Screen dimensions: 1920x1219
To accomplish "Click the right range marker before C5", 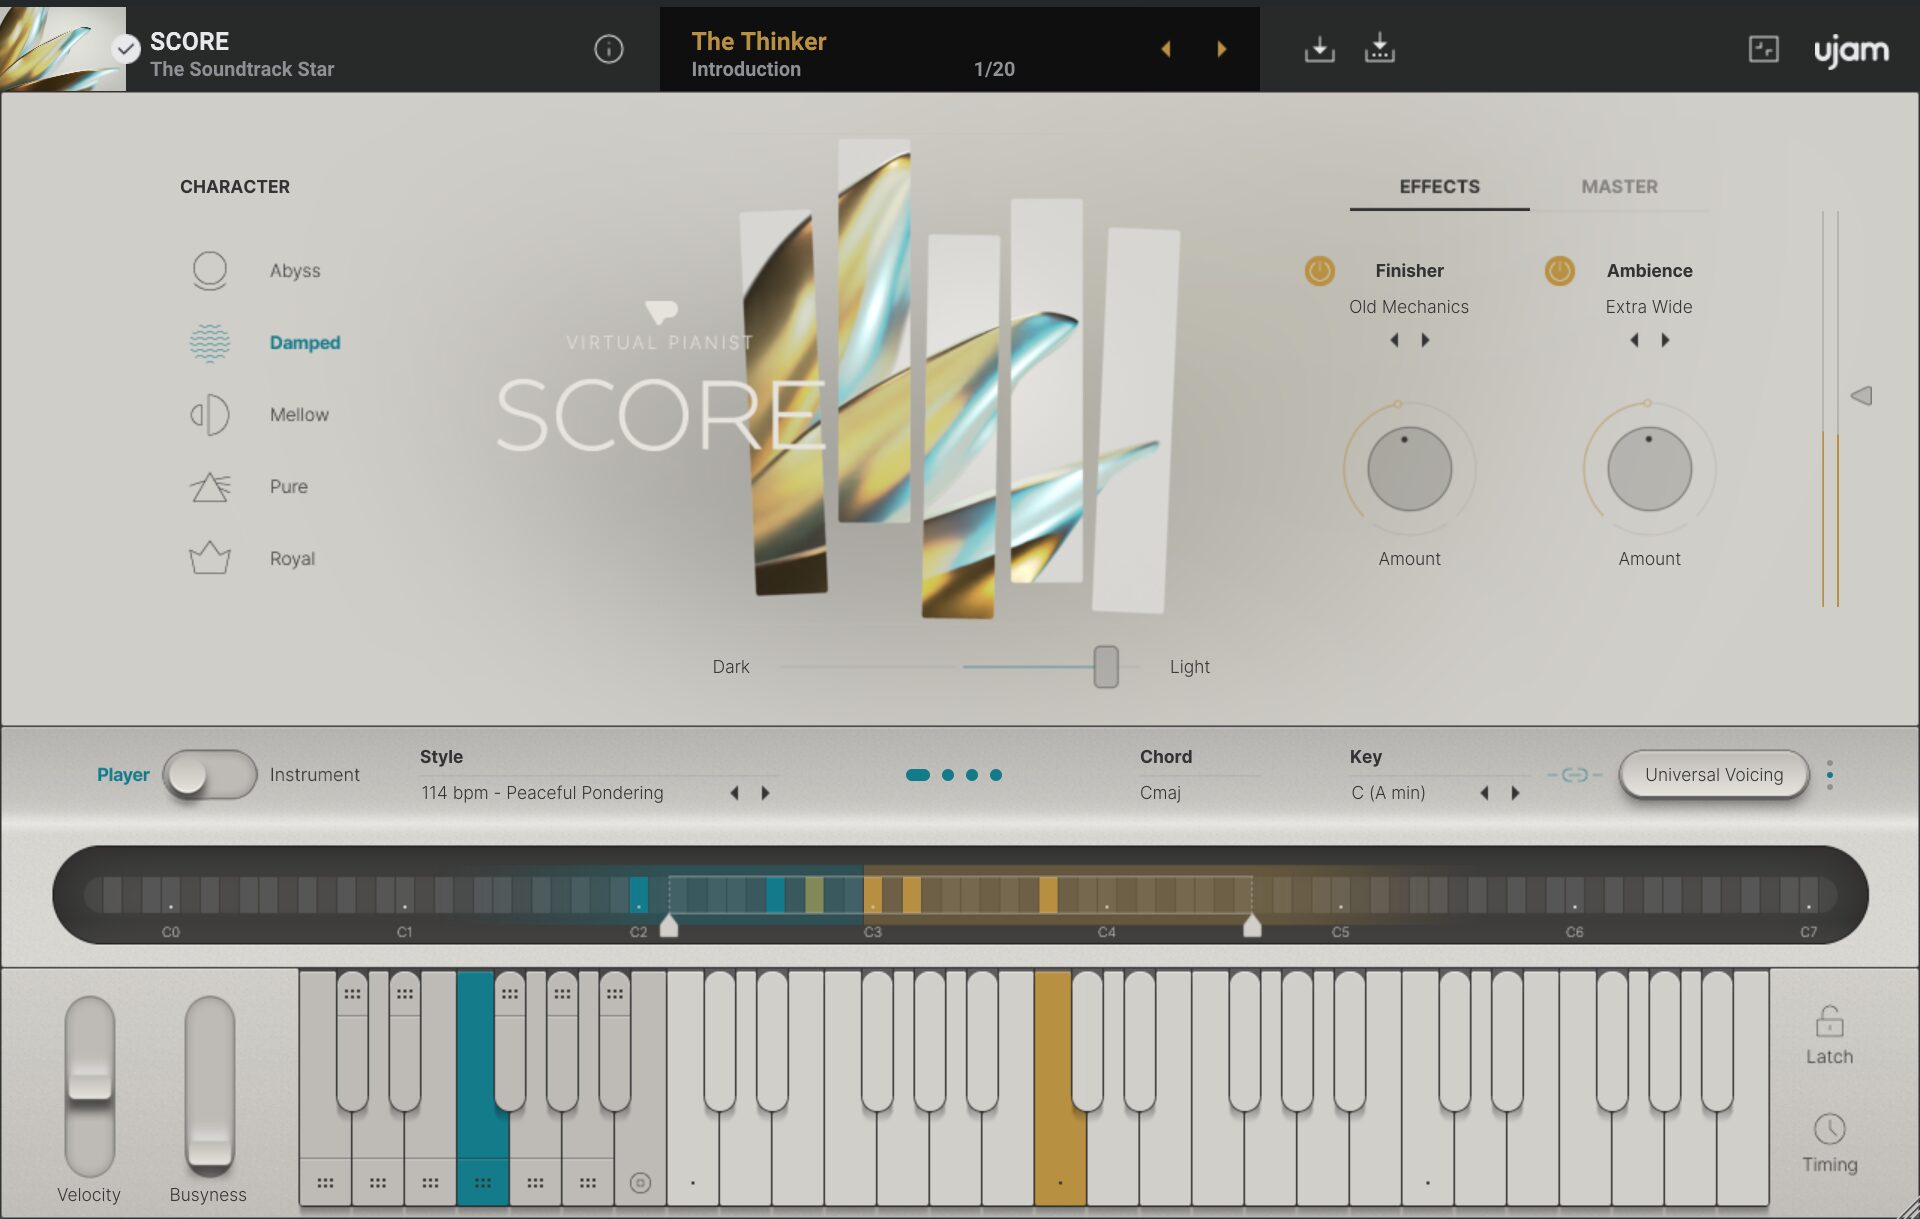I will click(x=1252, y=925).
